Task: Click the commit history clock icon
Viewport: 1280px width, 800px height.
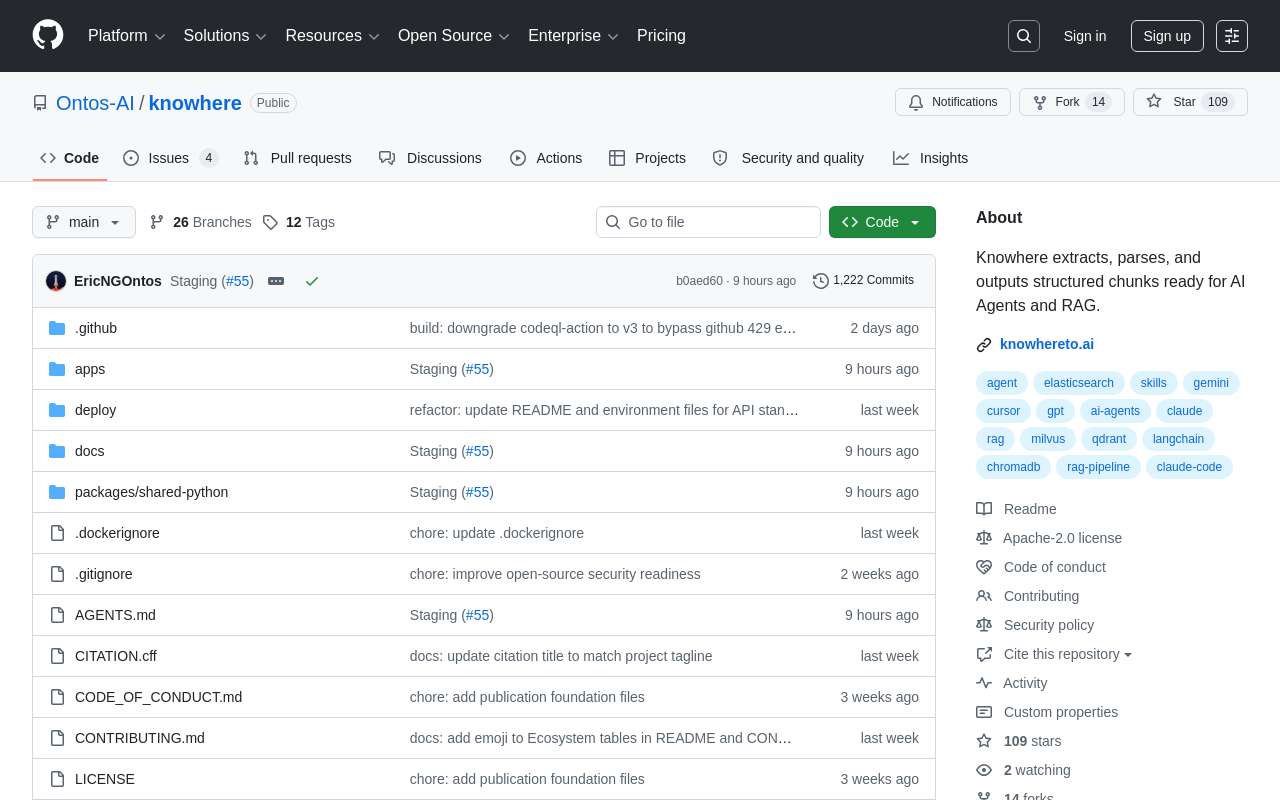Action: (821, 281)
